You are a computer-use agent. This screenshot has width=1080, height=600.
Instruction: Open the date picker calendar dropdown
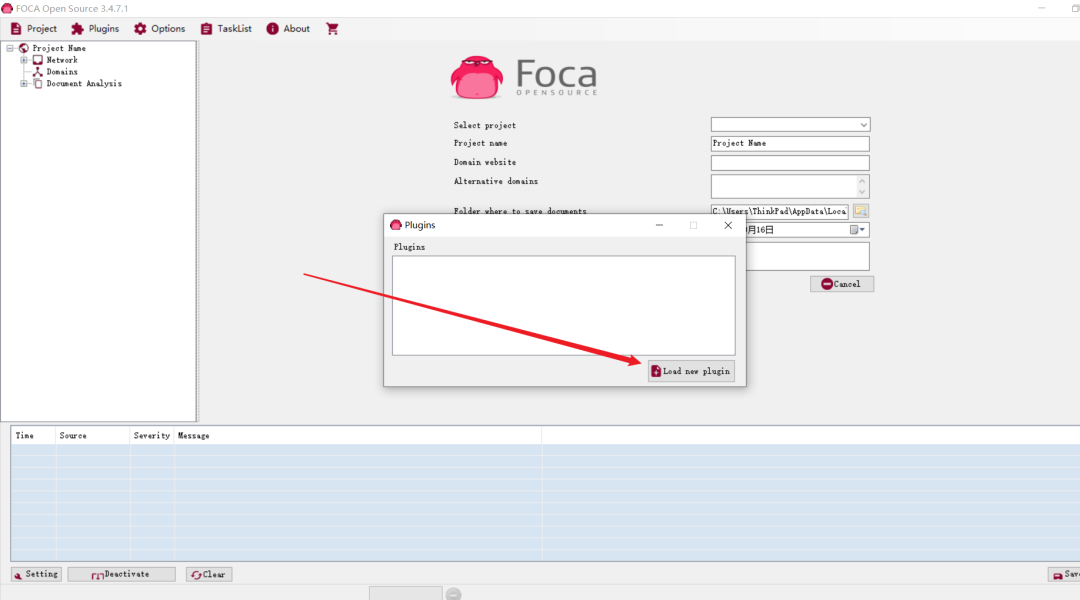858,229
